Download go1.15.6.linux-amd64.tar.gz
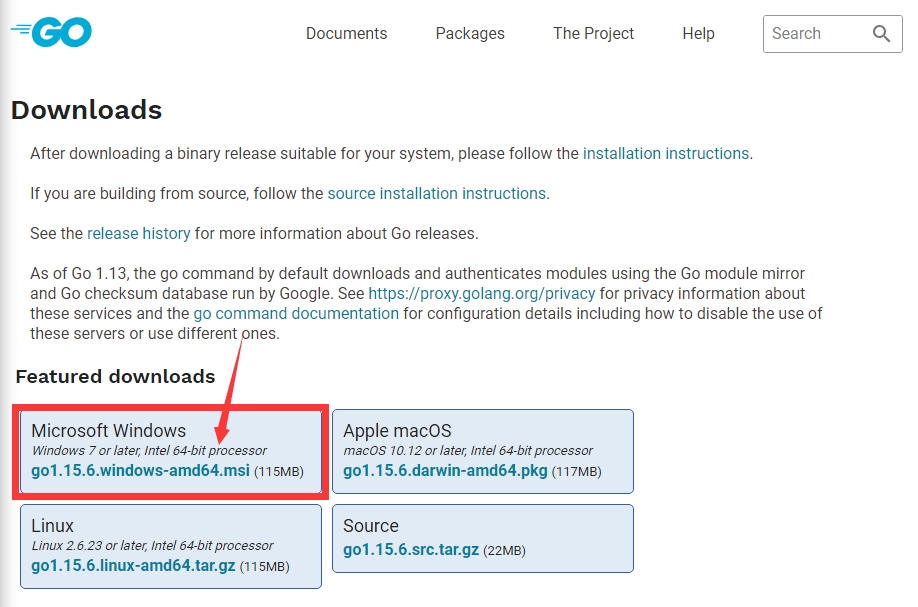The width and height of the screenshot is (918, 607). [x=133, y=566]
